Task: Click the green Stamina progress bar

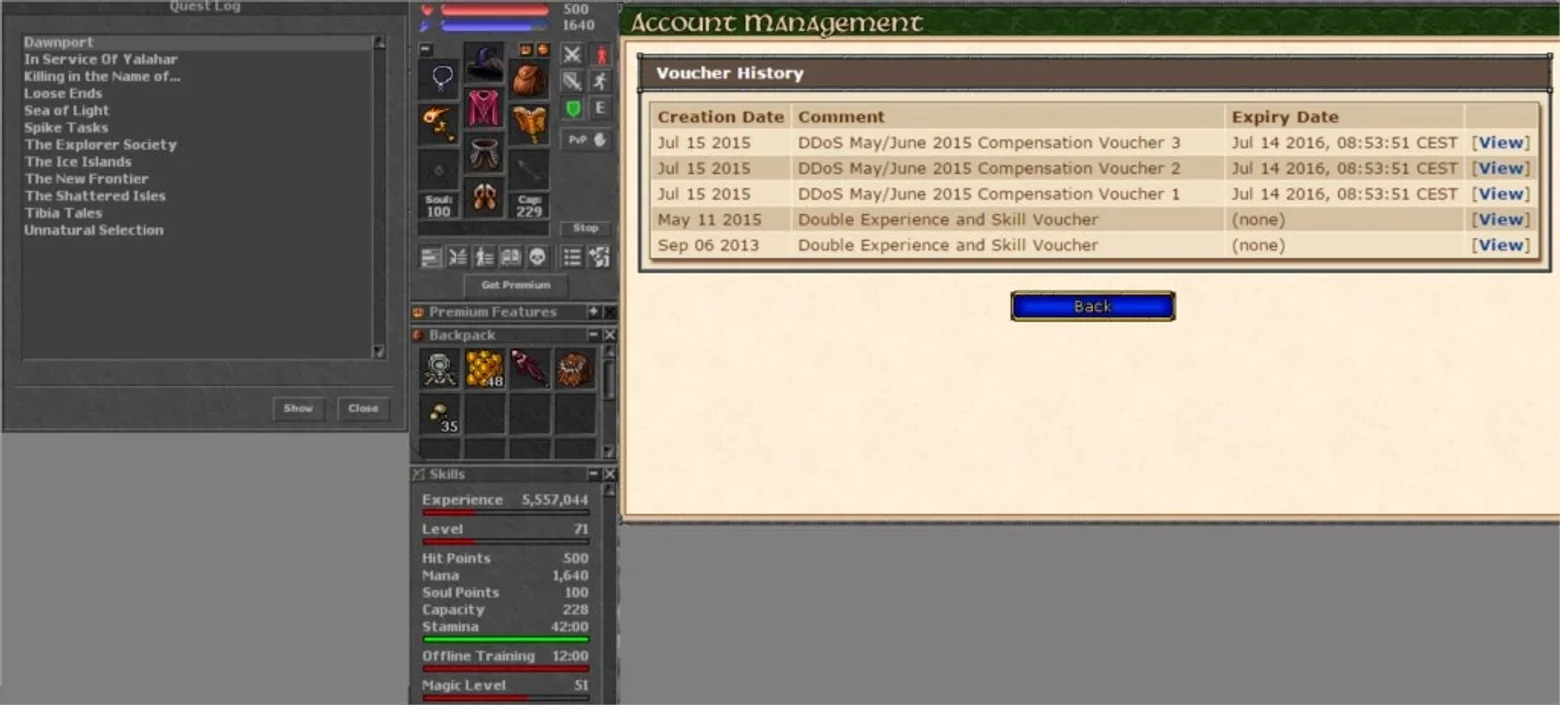Action: [x=505, y=639]
